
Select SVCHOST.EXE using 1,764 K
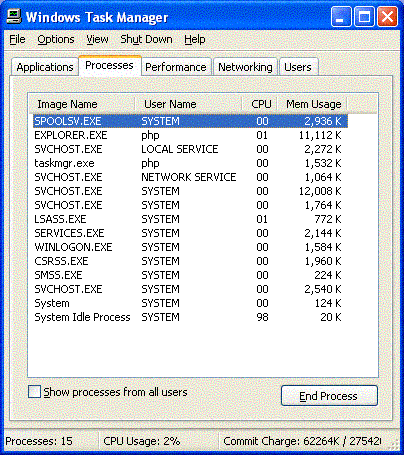coord(190,205)
